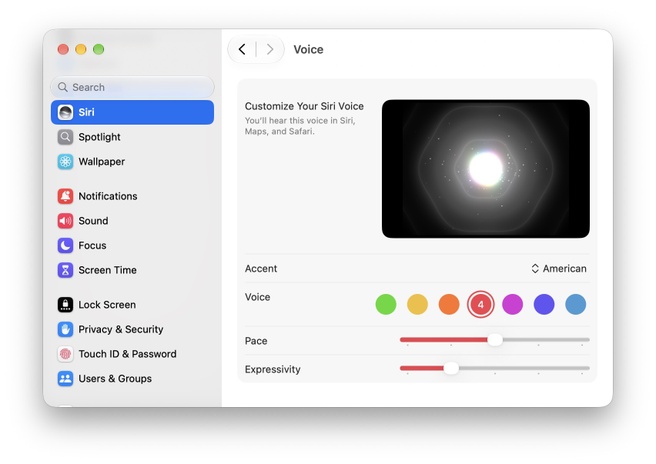Select the red voice number 4
This screenshot has height=464, width=656.
[x=481, y=304]
